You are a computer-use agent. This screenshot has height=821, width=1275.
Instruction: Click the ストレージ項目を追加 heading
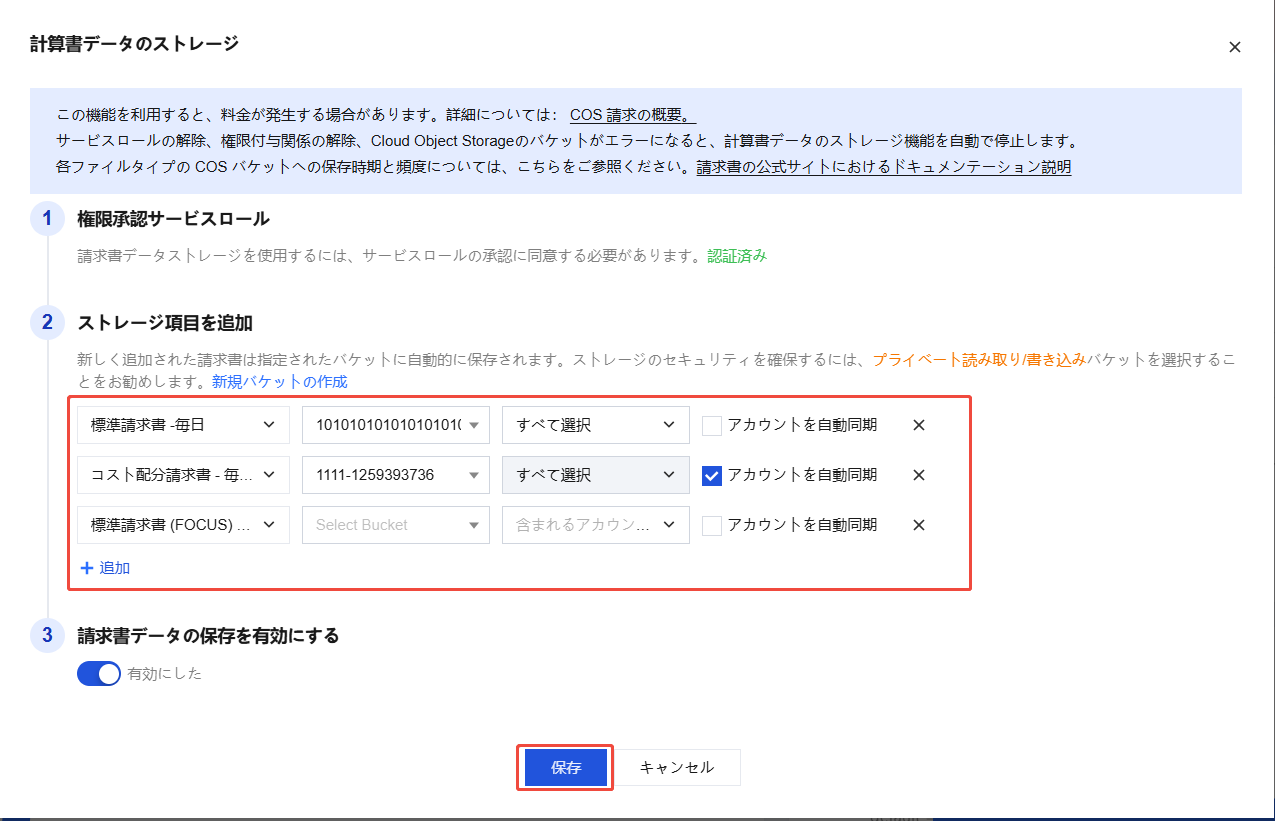(165, 323)
